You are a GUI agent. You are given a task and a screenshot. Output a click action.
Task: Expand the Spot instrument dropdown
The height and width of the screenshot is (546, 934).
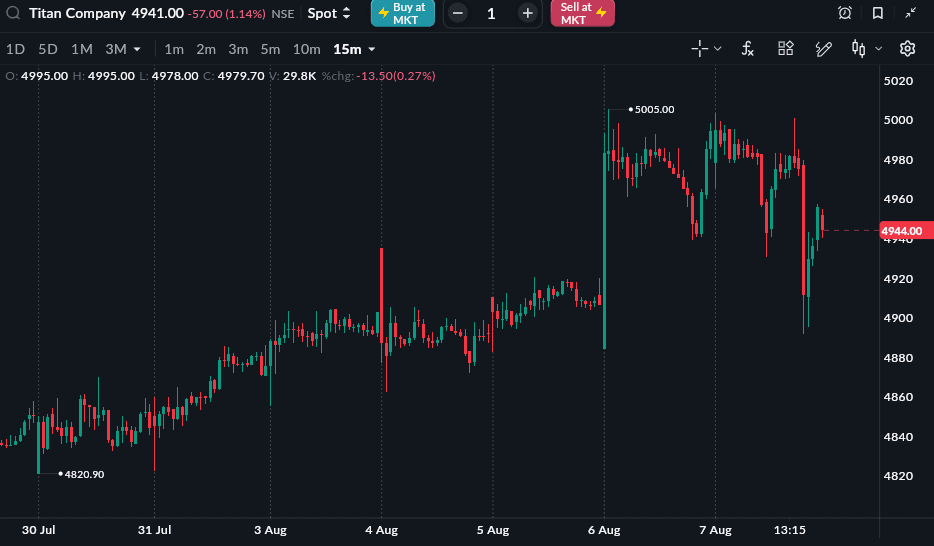pos(329,13)
